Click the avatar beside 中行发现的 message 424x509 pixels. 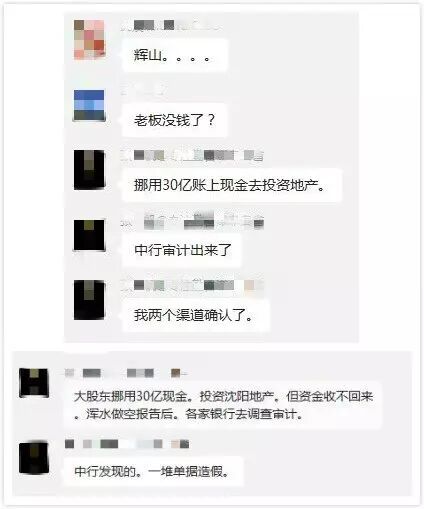[34, 458]
